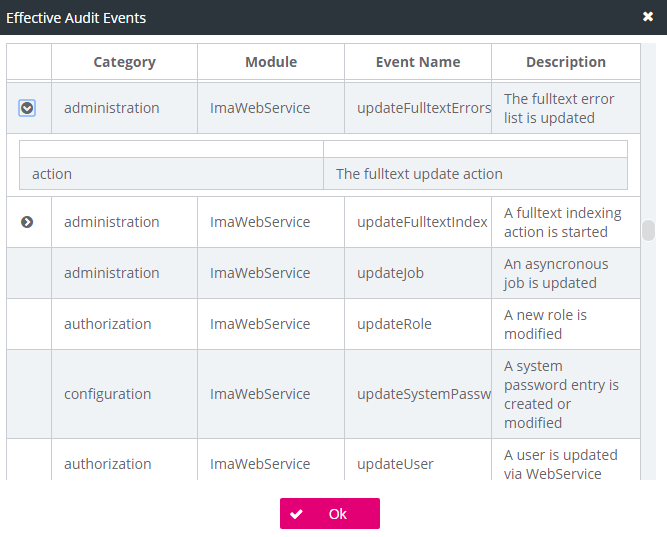Click the configuration category cell
667x537 pixels.
pos(107,394)
